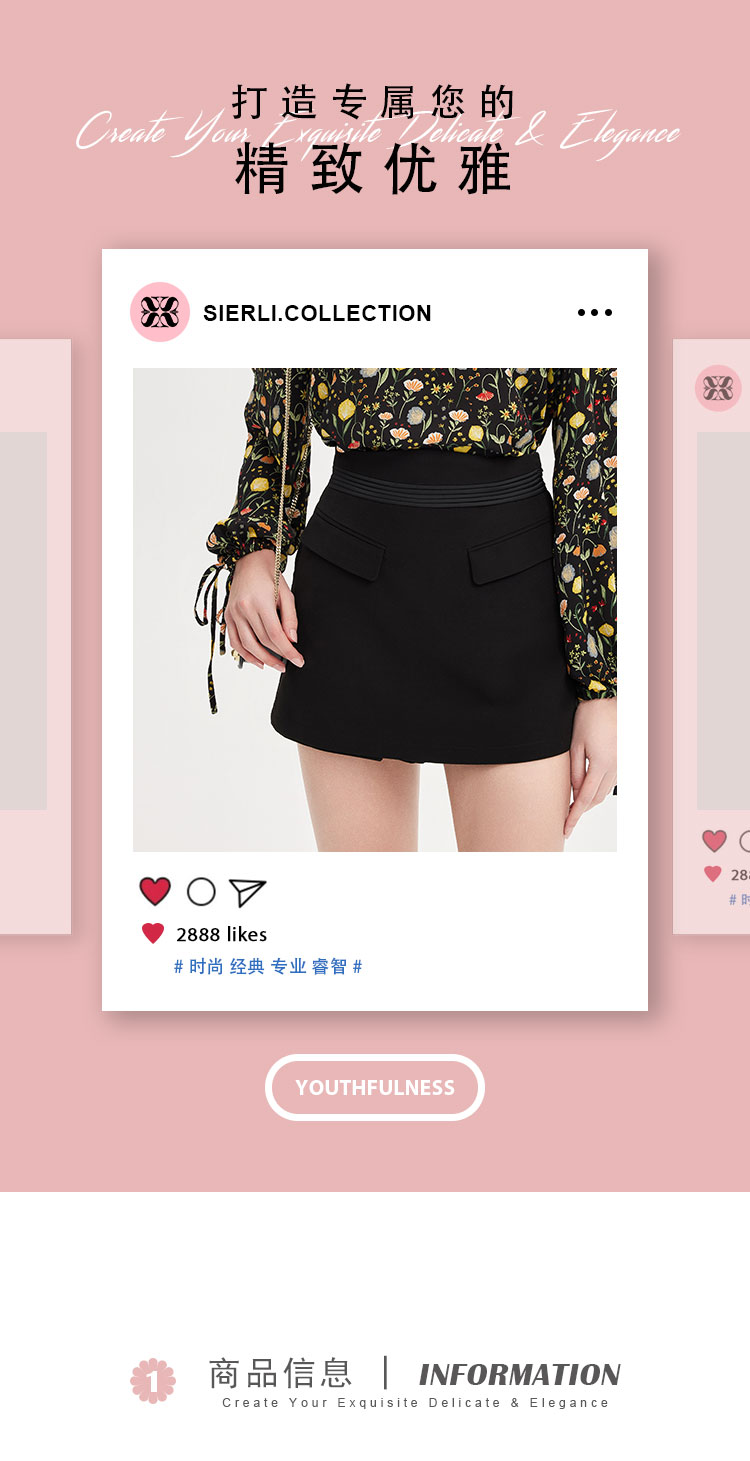
Task: Select the left partially hidden post card
Action: tap(35, 637)
